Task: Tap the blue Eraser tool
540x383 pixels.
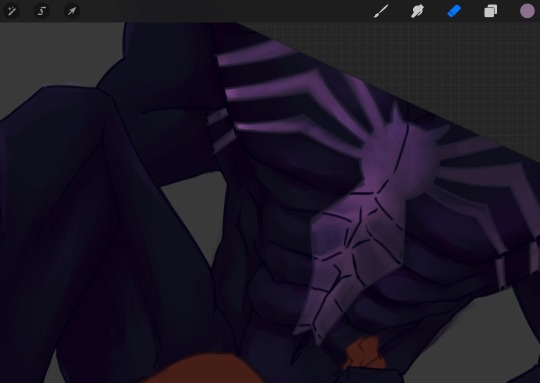Action: click(454, 11)
